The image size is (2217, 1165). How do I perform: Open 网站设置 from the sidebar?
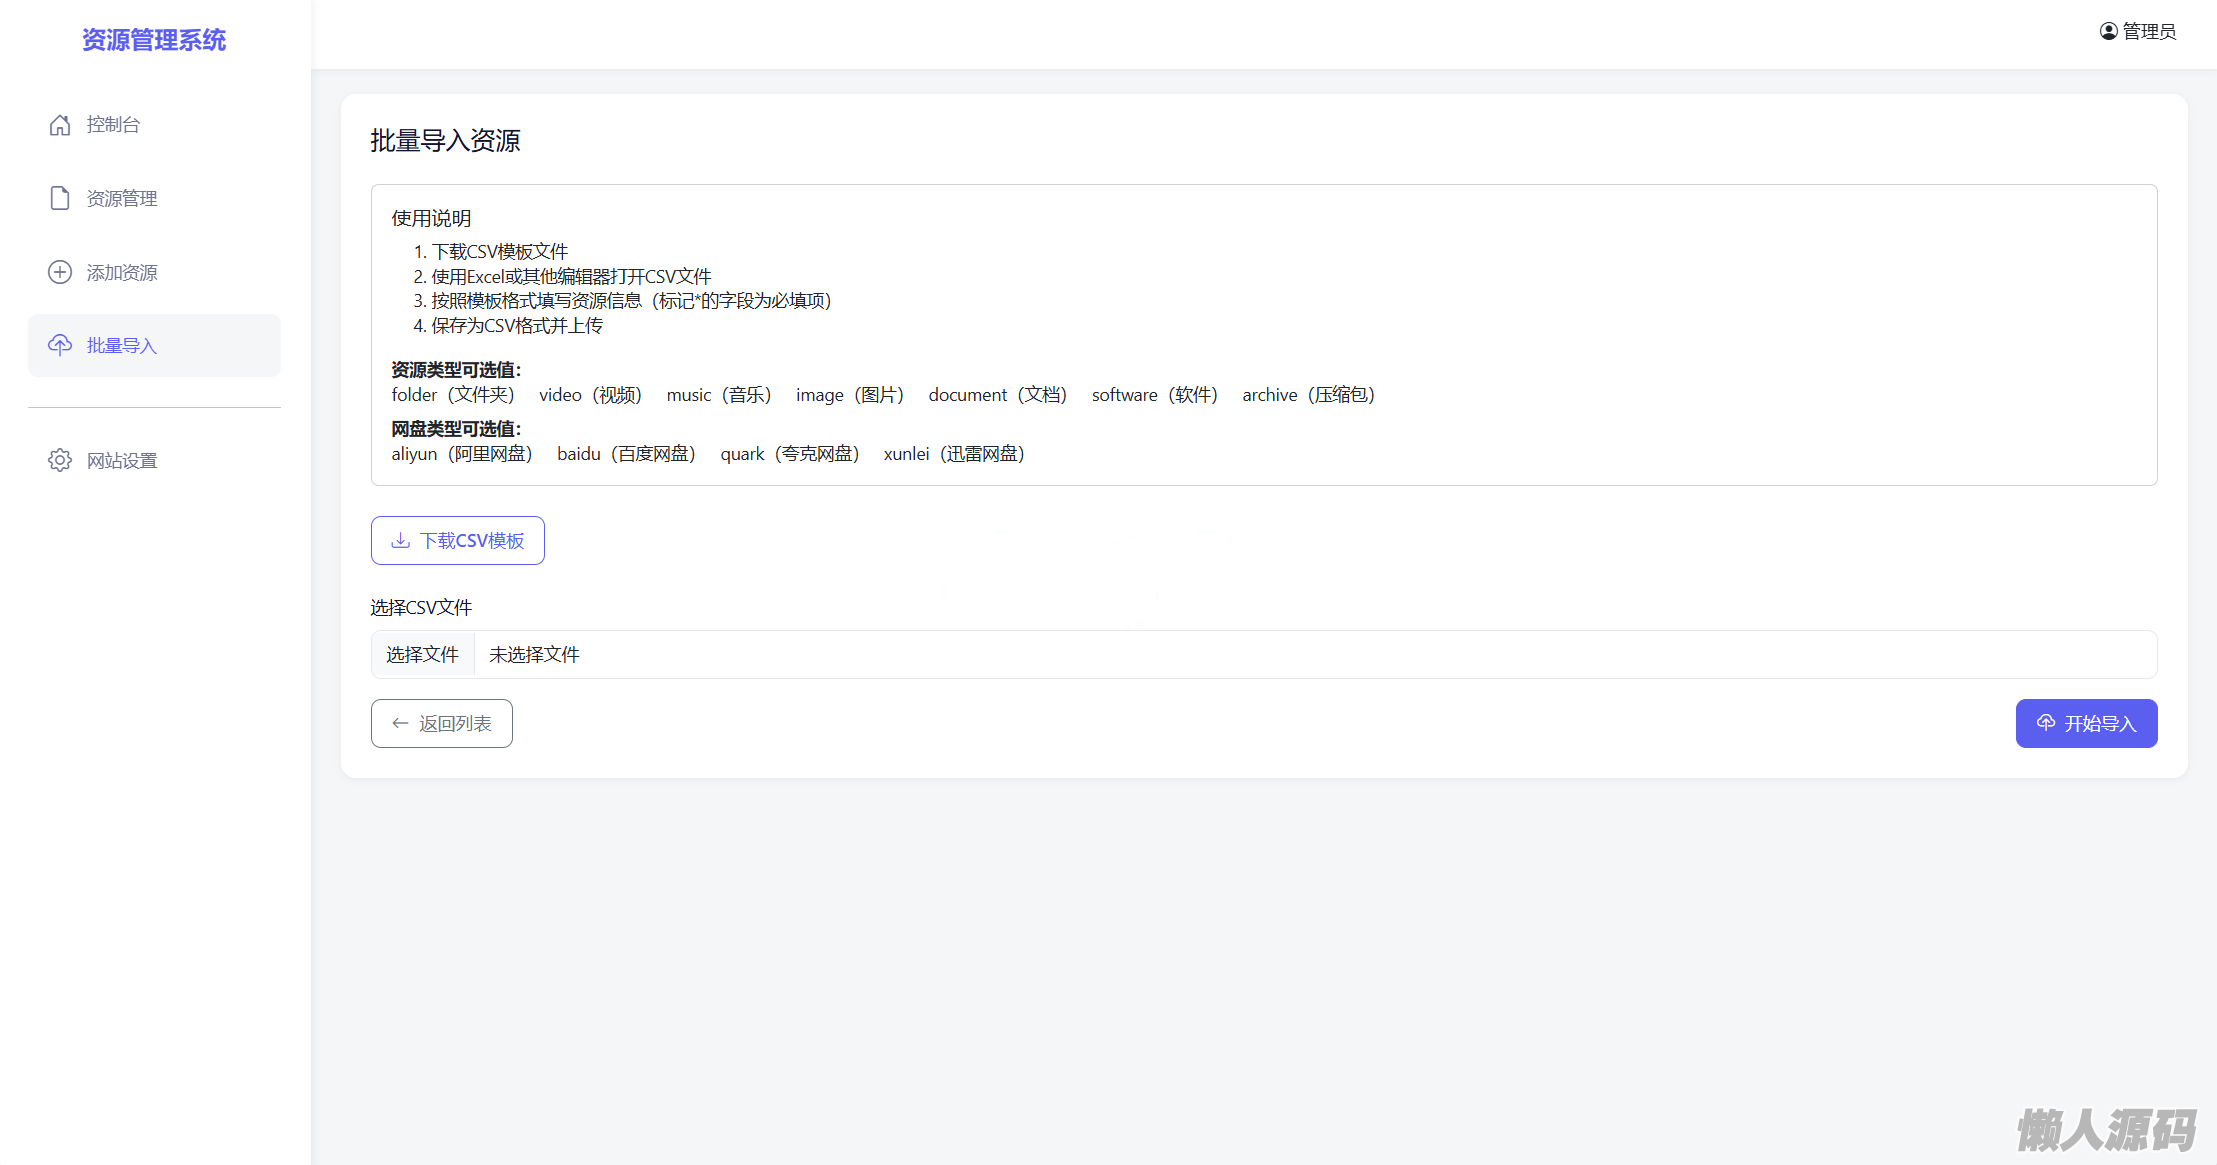coord(122,460)
